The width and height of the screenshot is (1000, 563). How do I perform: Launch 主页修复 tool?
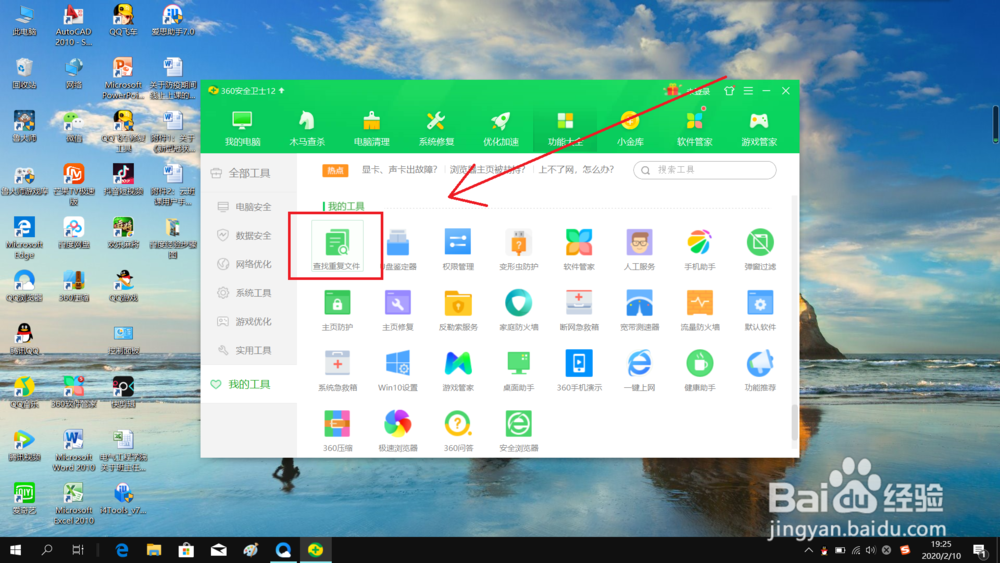(398, 309)
